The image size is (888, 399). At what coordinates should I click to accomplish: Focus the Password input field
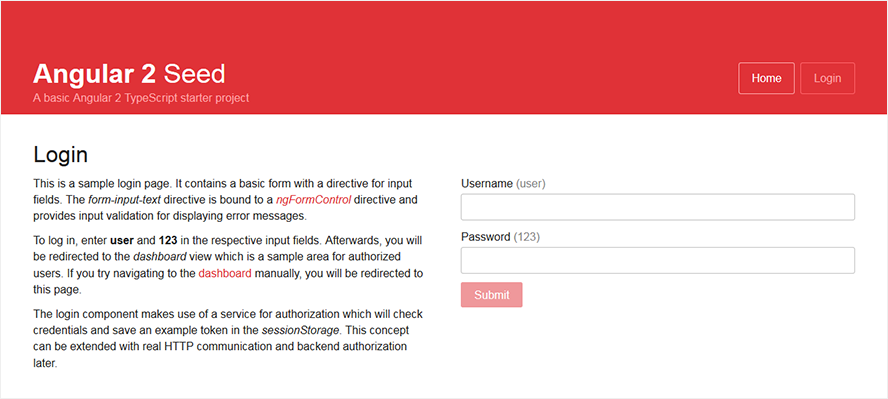tap(658, 260)
